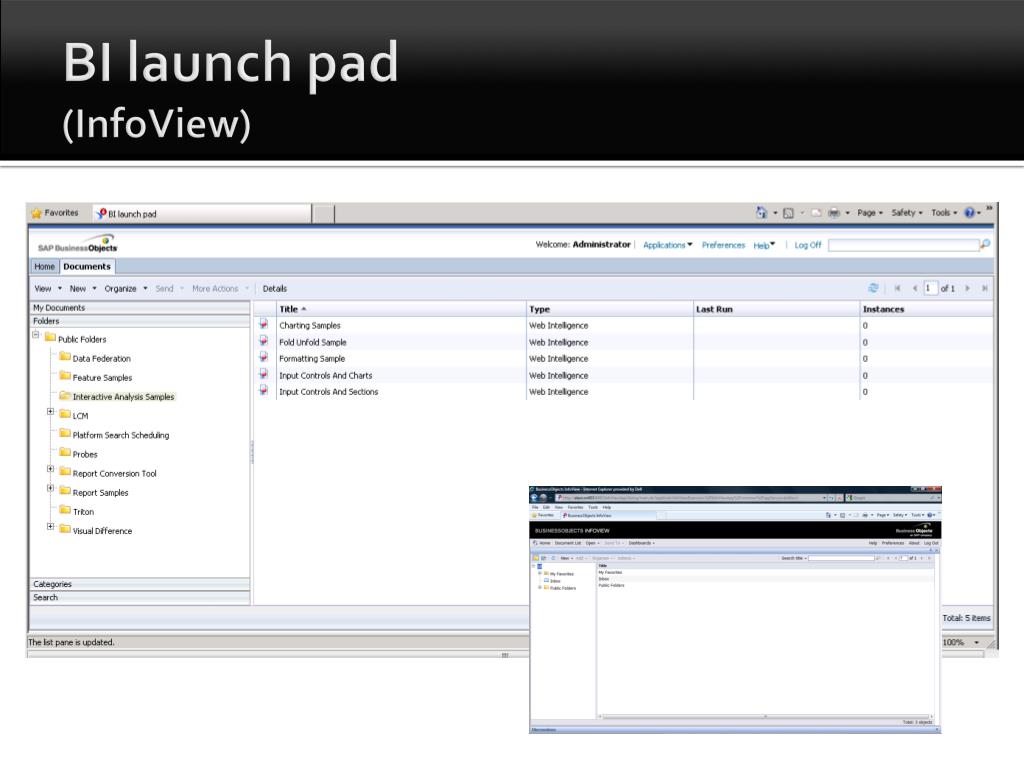Click the page number input box
The image size is (1024, 768).
pos(930,288)
